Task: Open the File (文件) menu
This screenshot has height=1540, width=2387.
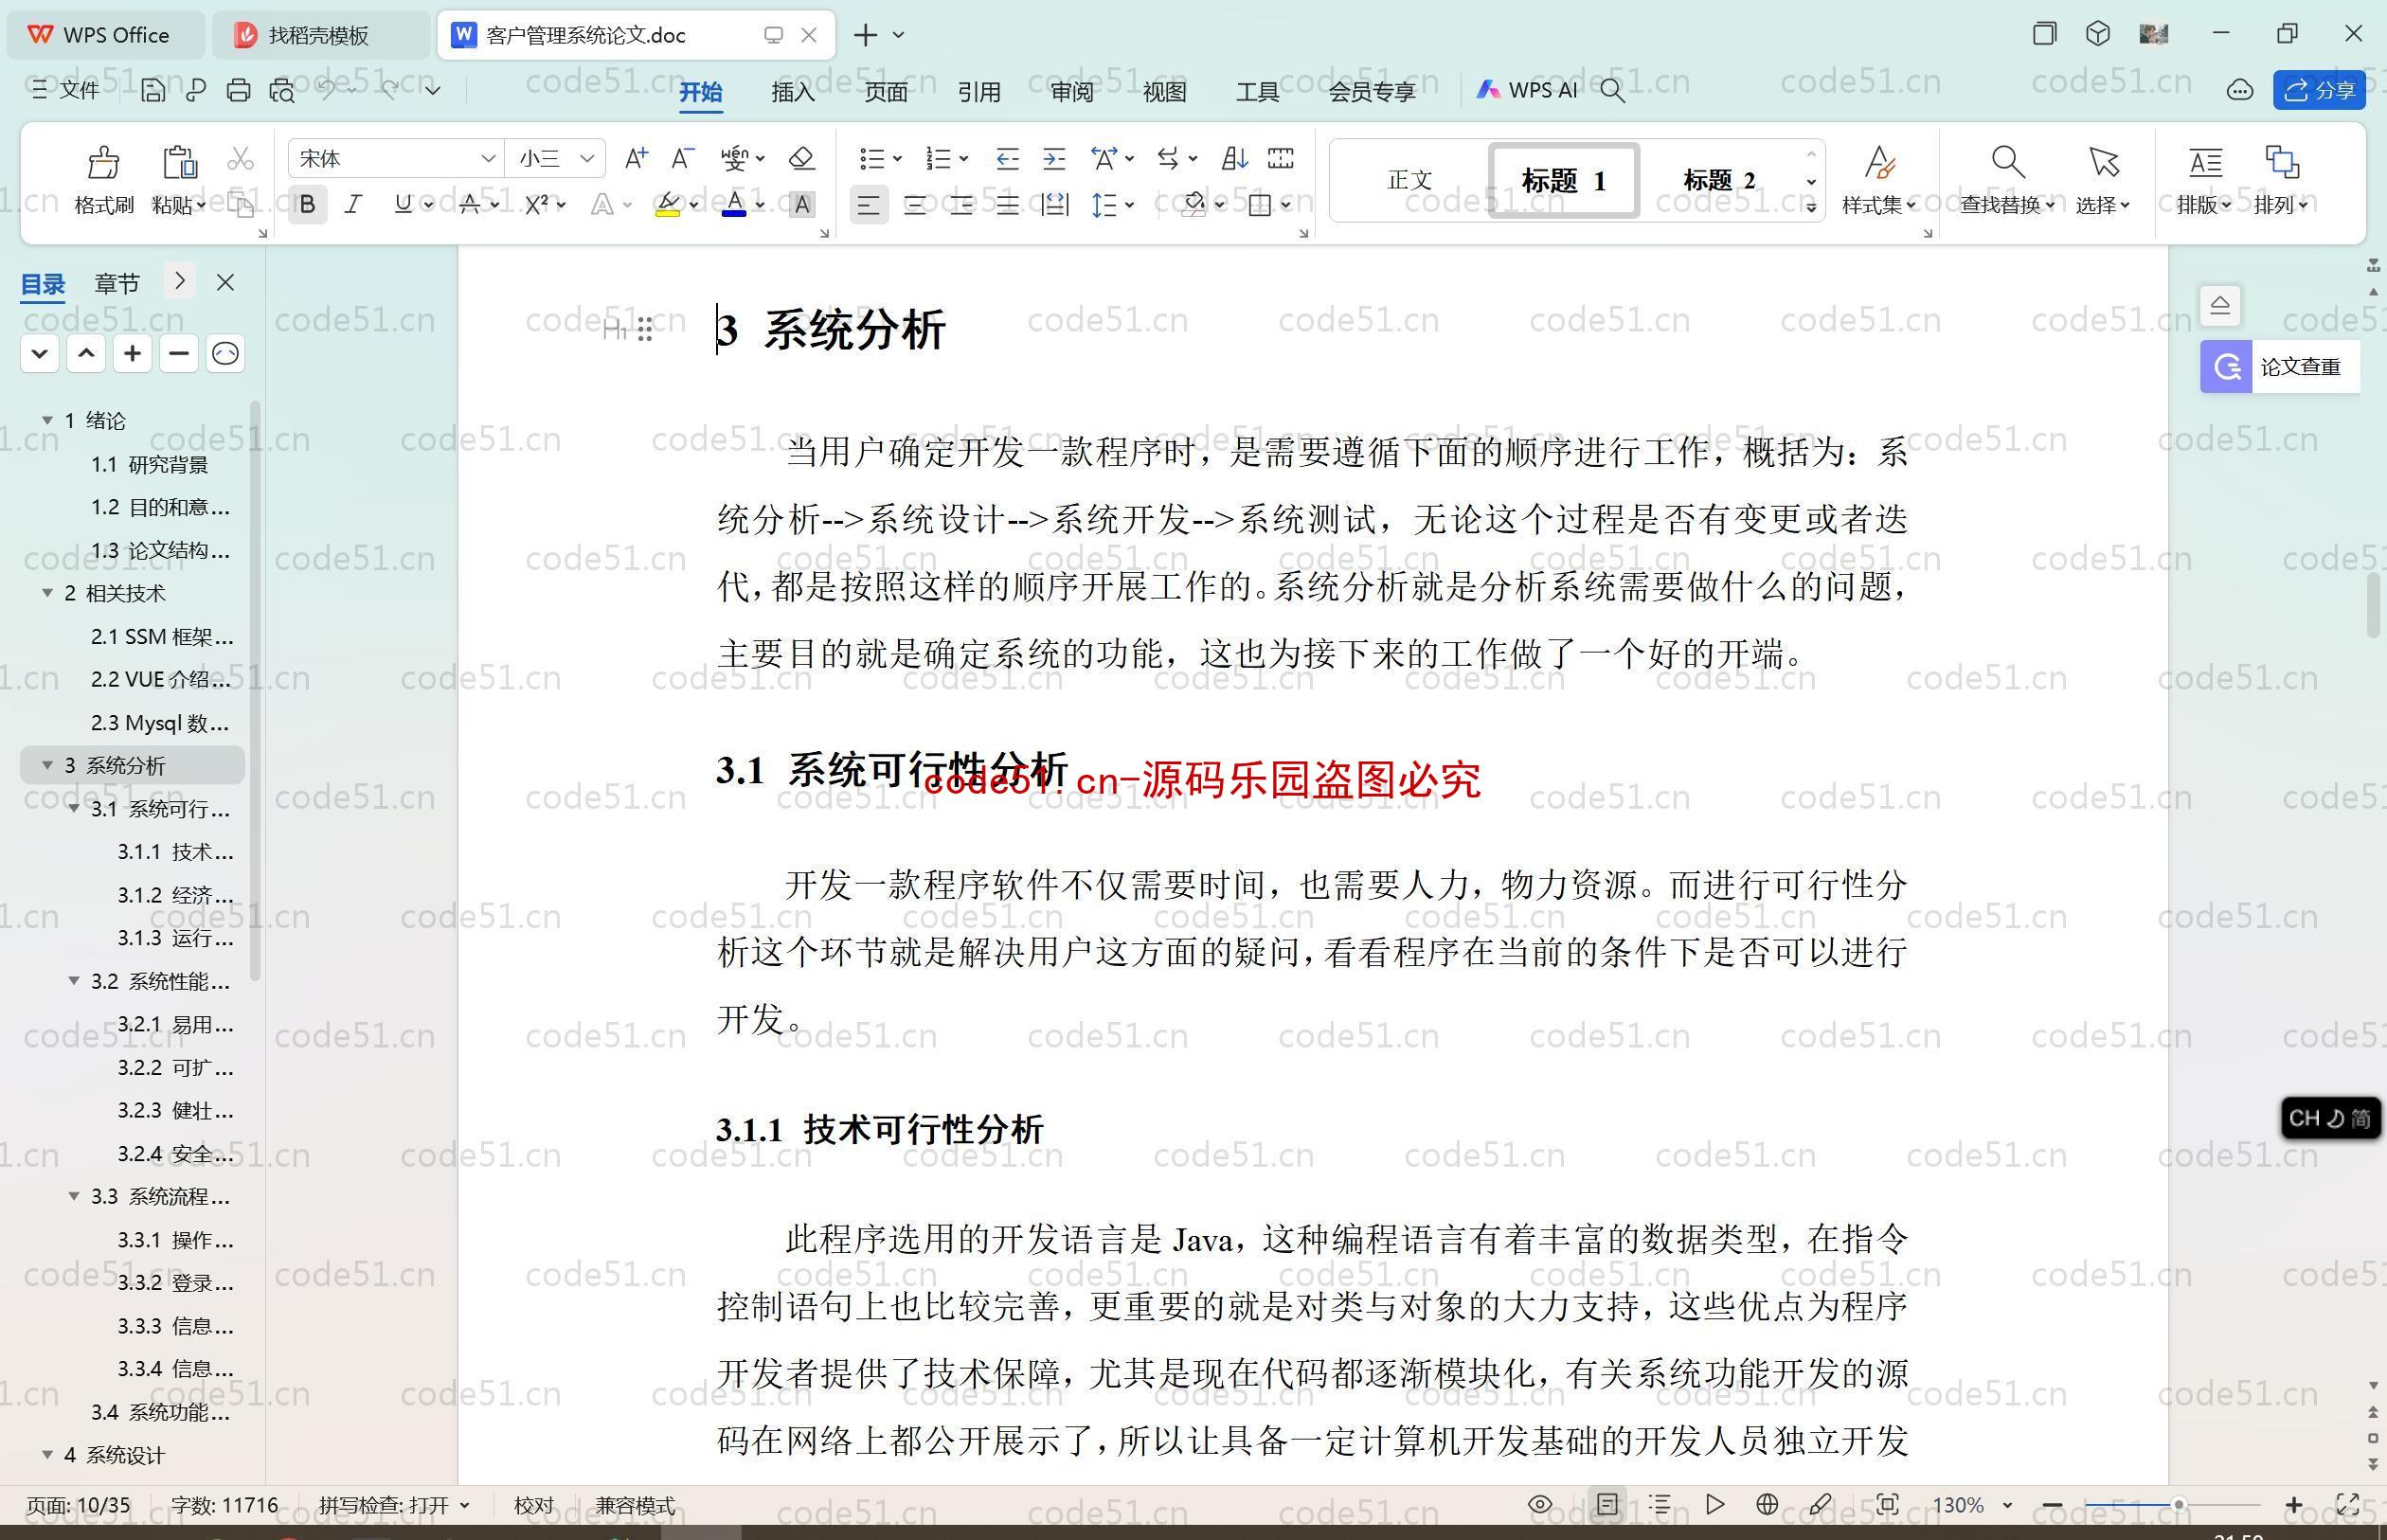Action: coord(65,90)
